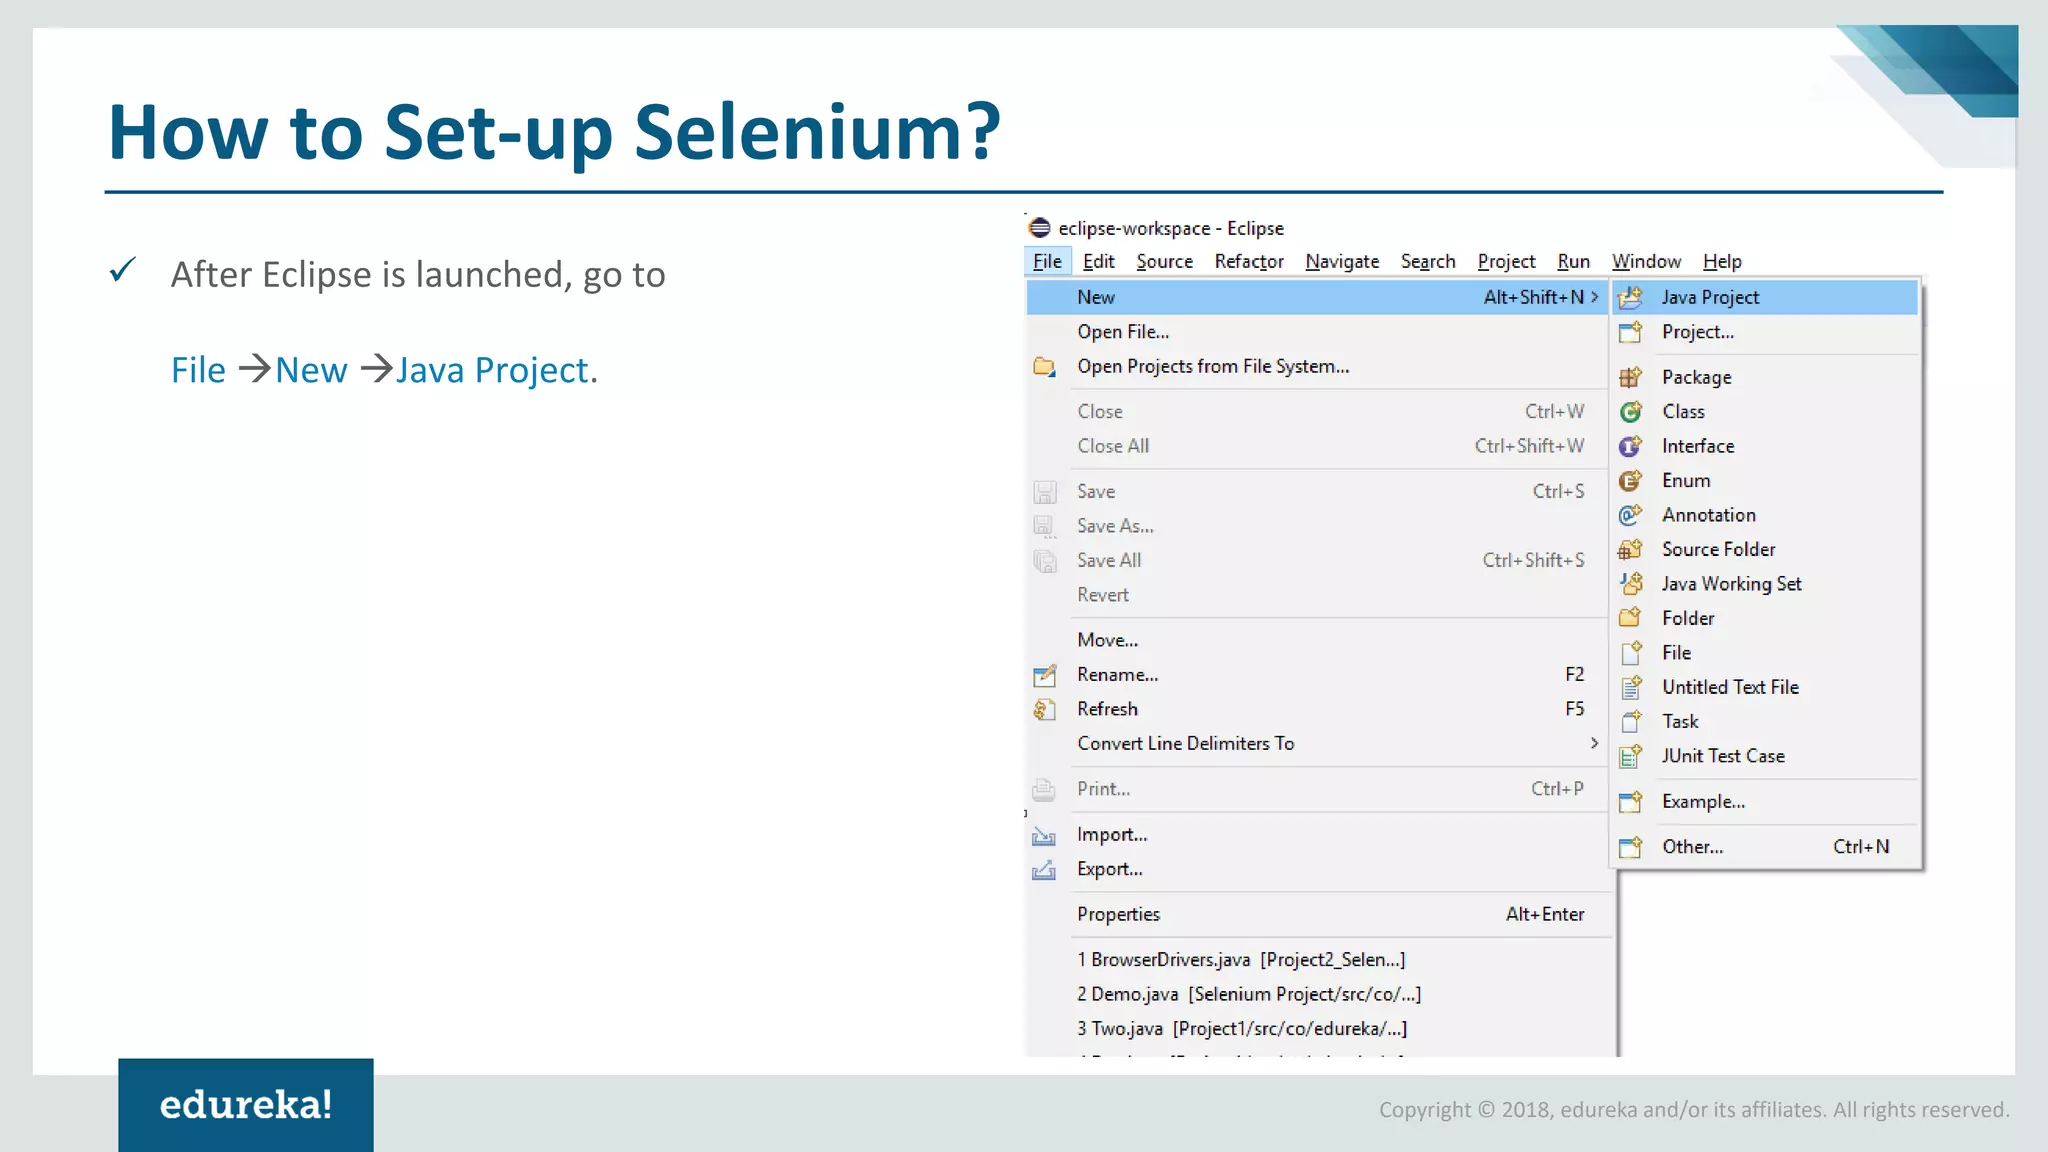This screenshot has height=1152, width=2048.
Task: Click the Eclipse logo in title bar
Action: (x=1040, y=228)
